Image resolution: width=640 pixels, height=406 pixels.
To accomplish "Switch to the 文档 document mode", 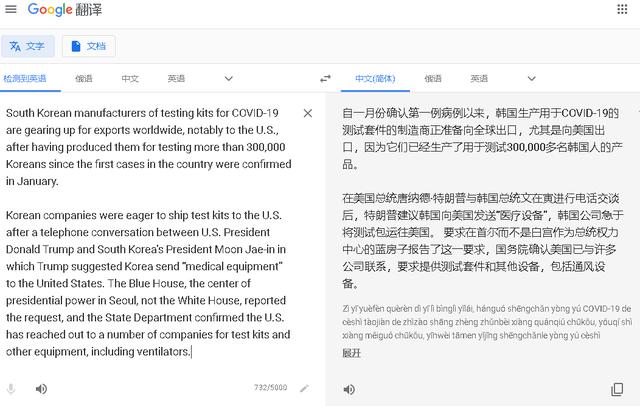I will tap(89, 46).
